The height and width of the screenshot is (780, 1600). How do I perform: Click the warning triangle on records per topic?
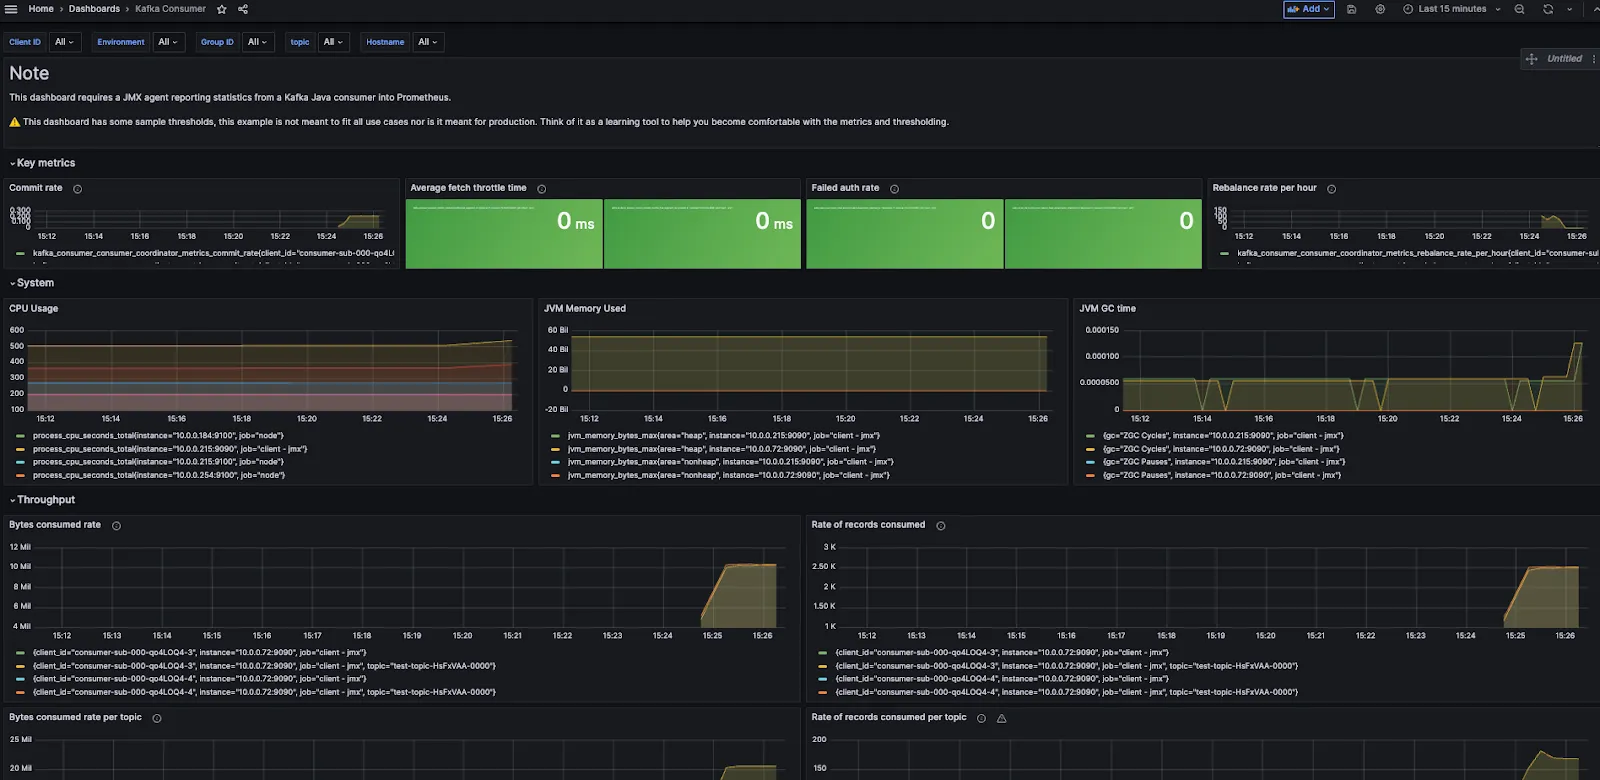[1001, 718]
